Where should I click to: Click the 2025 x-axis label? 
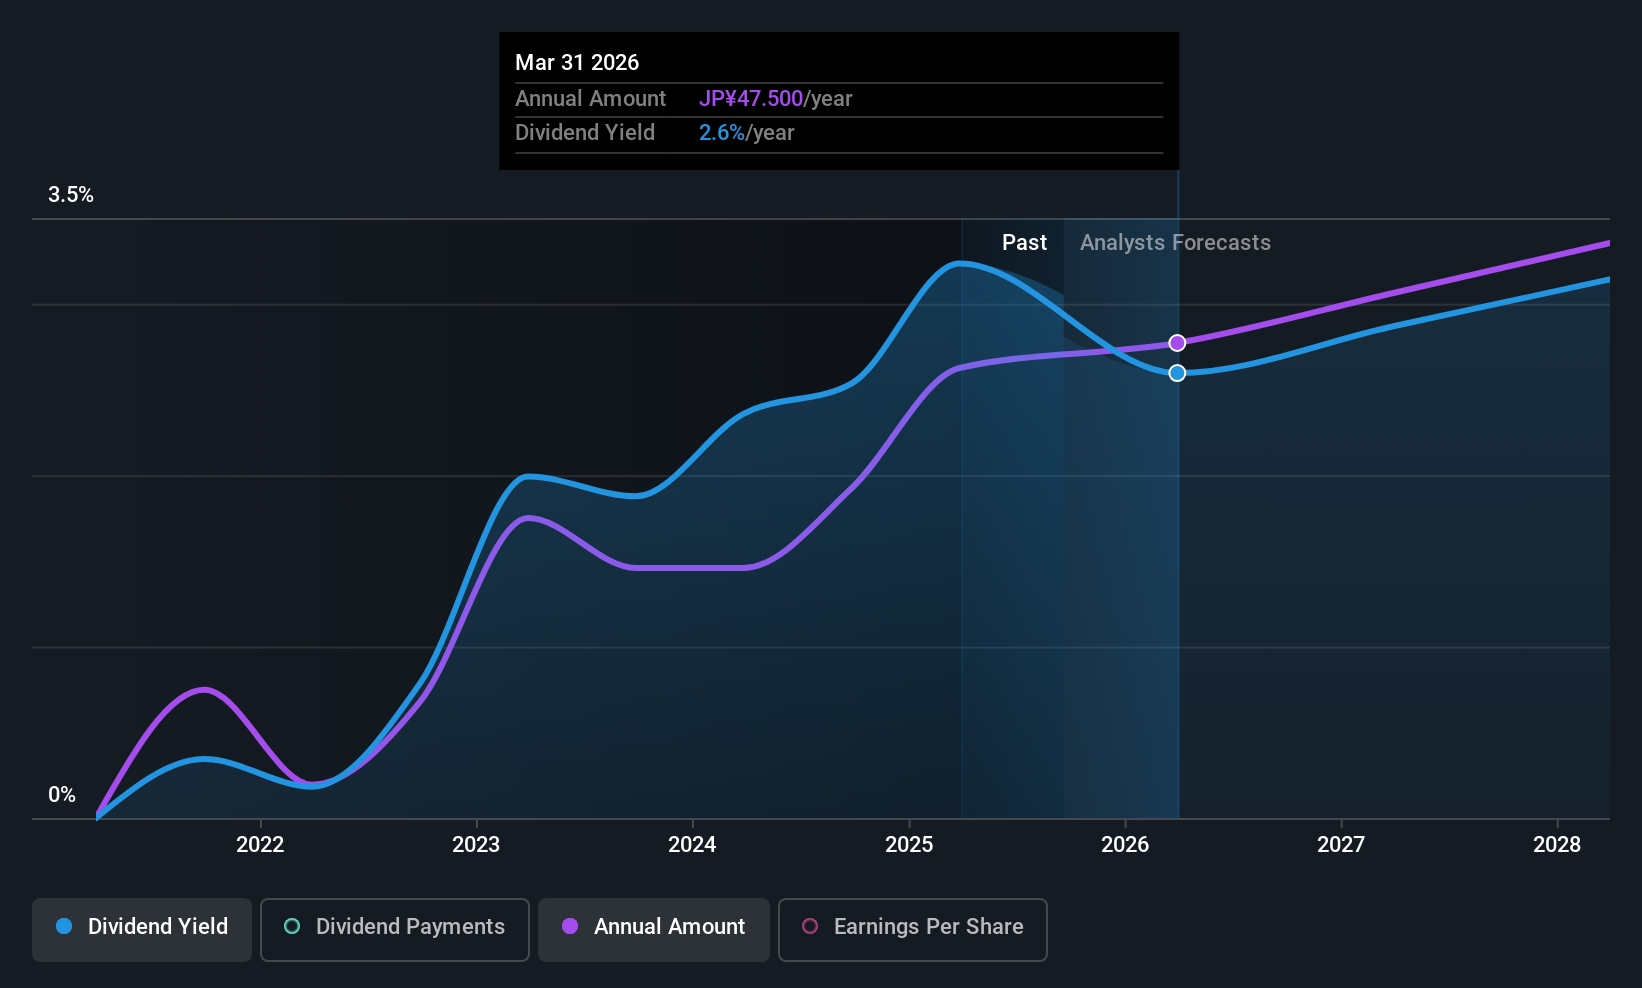point(909,845)
